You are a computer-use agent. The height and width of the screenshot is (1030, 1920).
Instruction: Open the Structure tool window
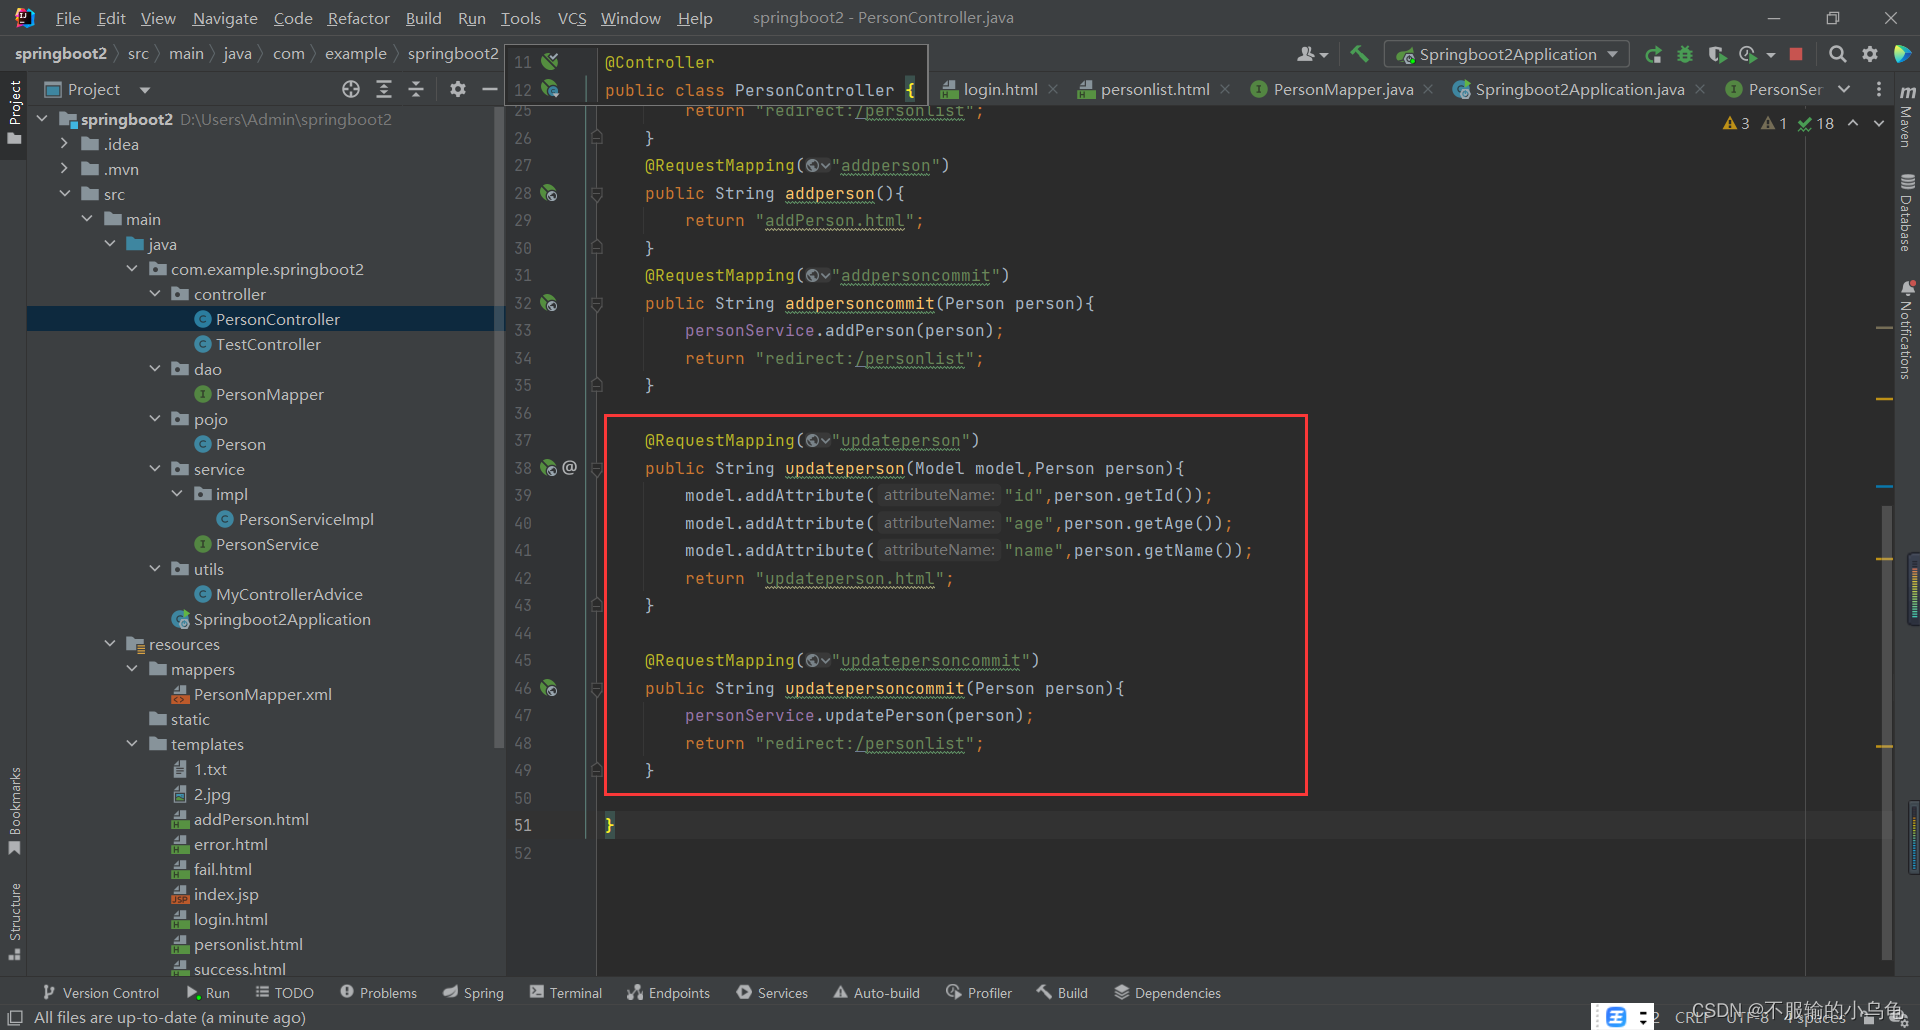click(15, 922)
